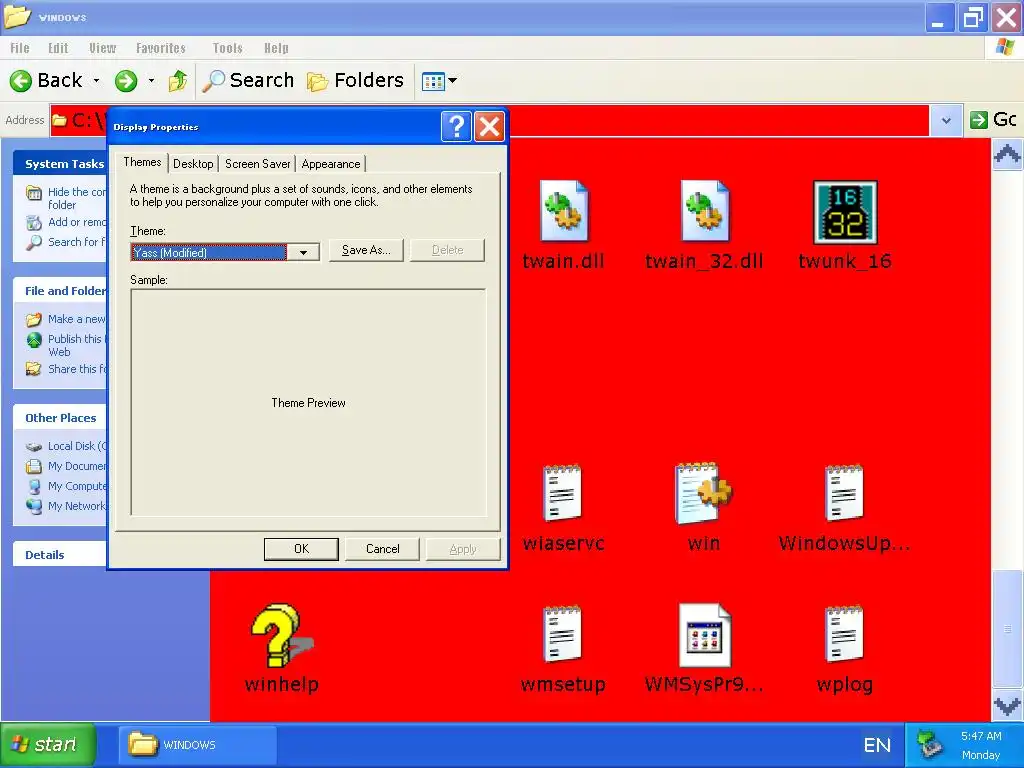This screenshot has width=1024, height=768.
Task: Click the taskbar clock 5:47 AM
Action: coord(981,736)
